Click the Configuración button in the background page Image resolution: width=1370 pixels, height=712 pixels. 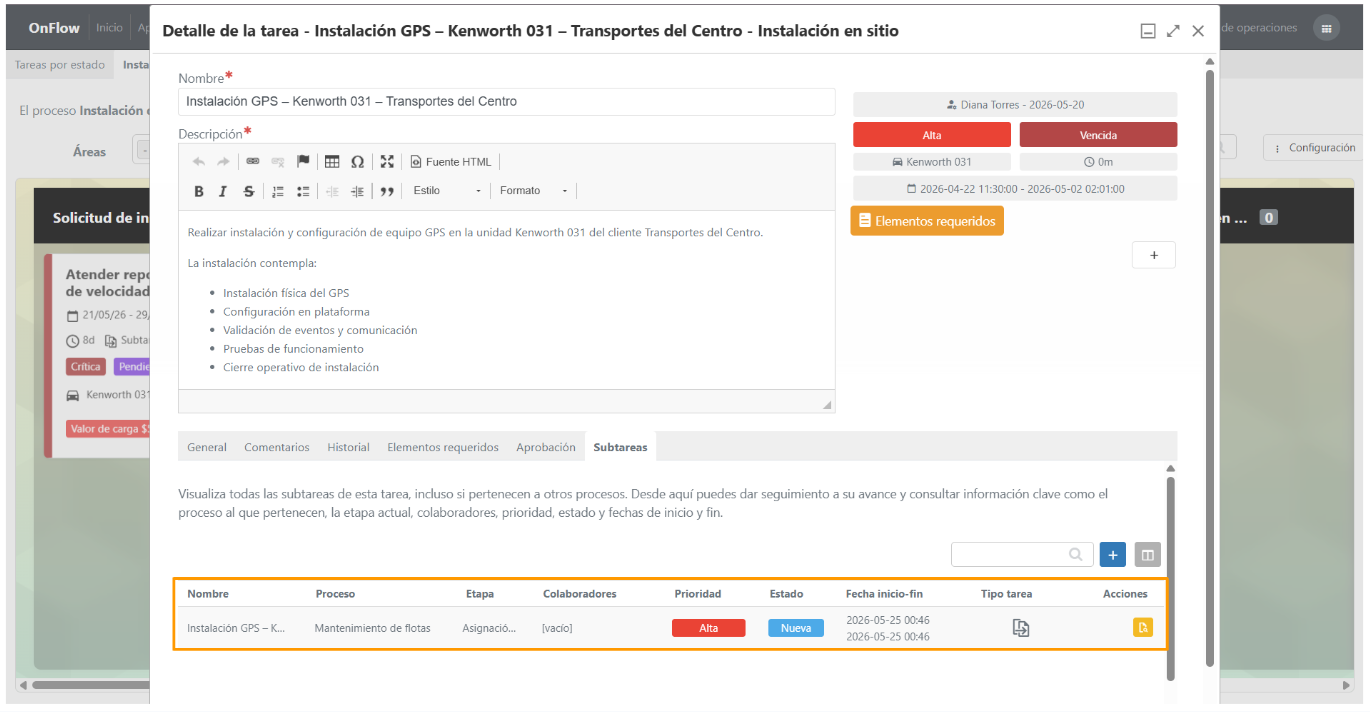click(1314, 148)
